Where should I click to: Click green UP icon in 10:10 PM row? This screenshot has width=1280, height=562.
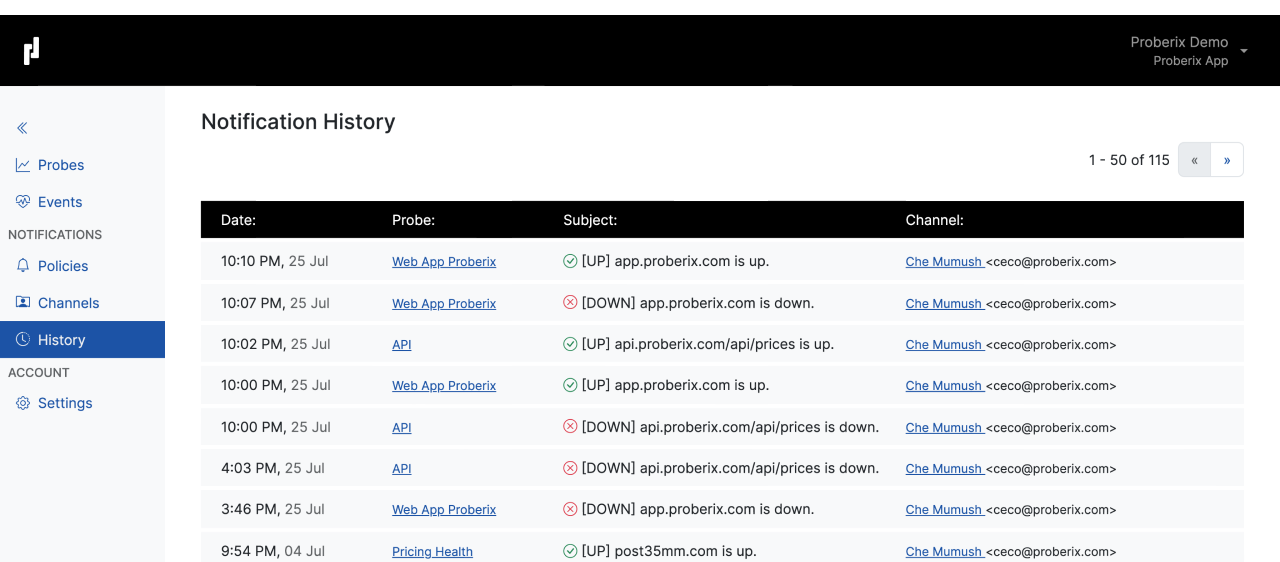click(570, 261)
